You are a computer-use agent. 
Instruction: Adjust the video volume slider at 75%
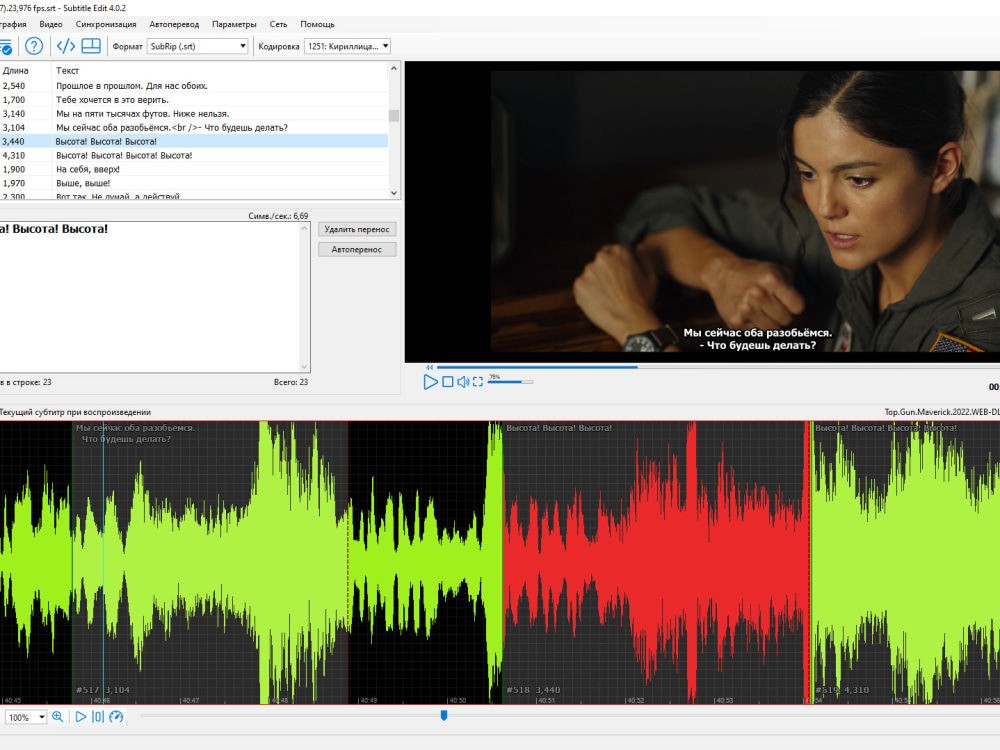[510, 382]
